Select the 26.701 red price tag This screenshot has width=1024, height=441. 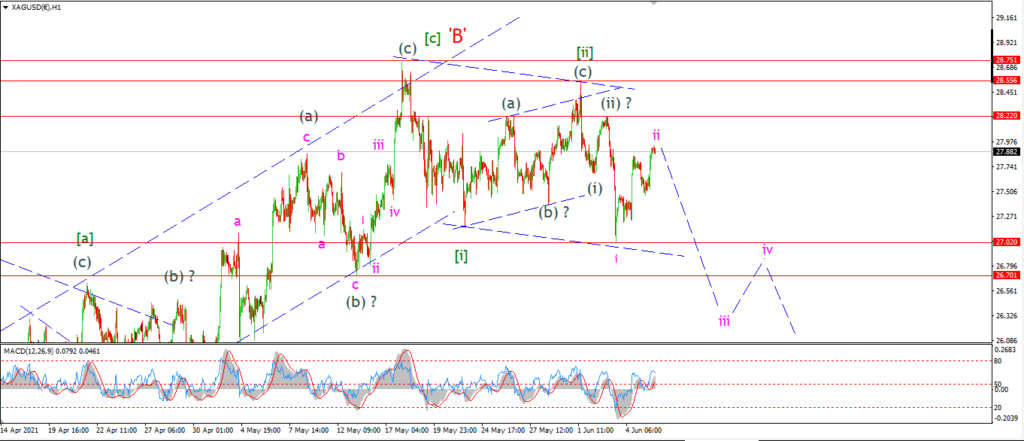point(1004,275)
